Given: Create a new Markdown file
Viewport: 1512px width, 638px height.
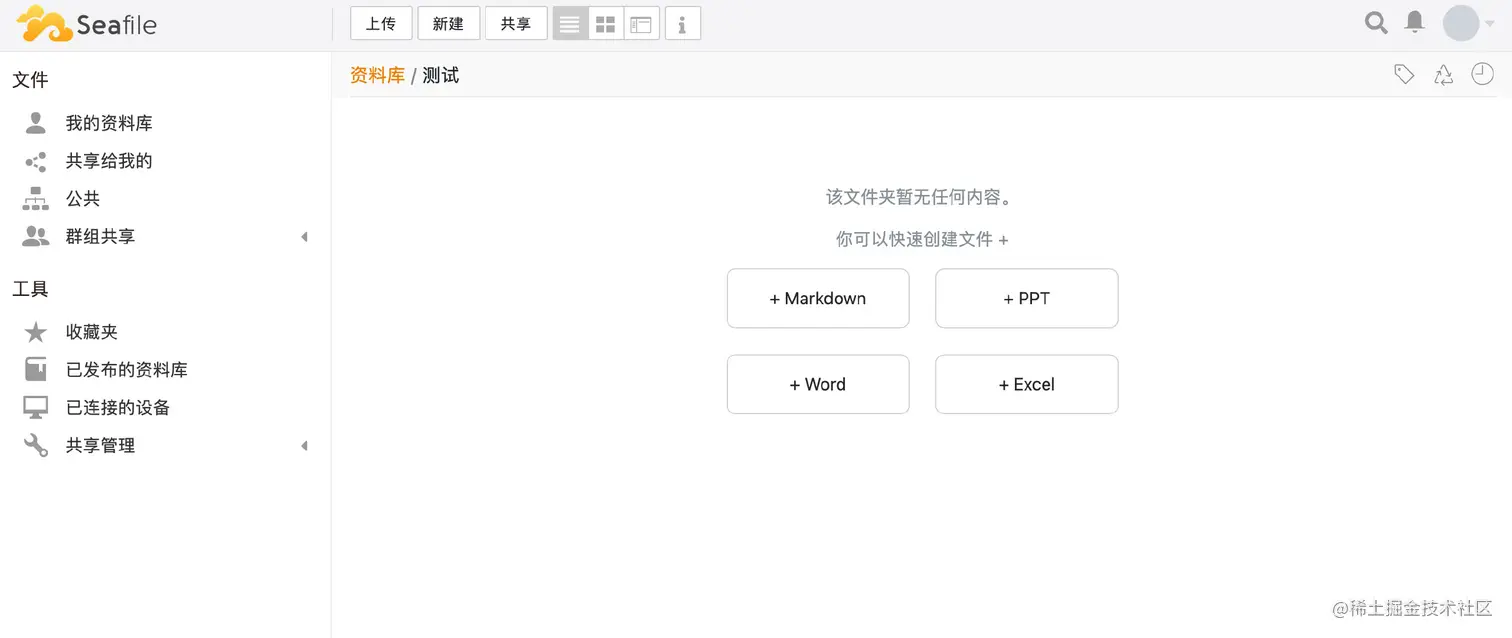Looking at the screenshot, I should tap(818, 298).
